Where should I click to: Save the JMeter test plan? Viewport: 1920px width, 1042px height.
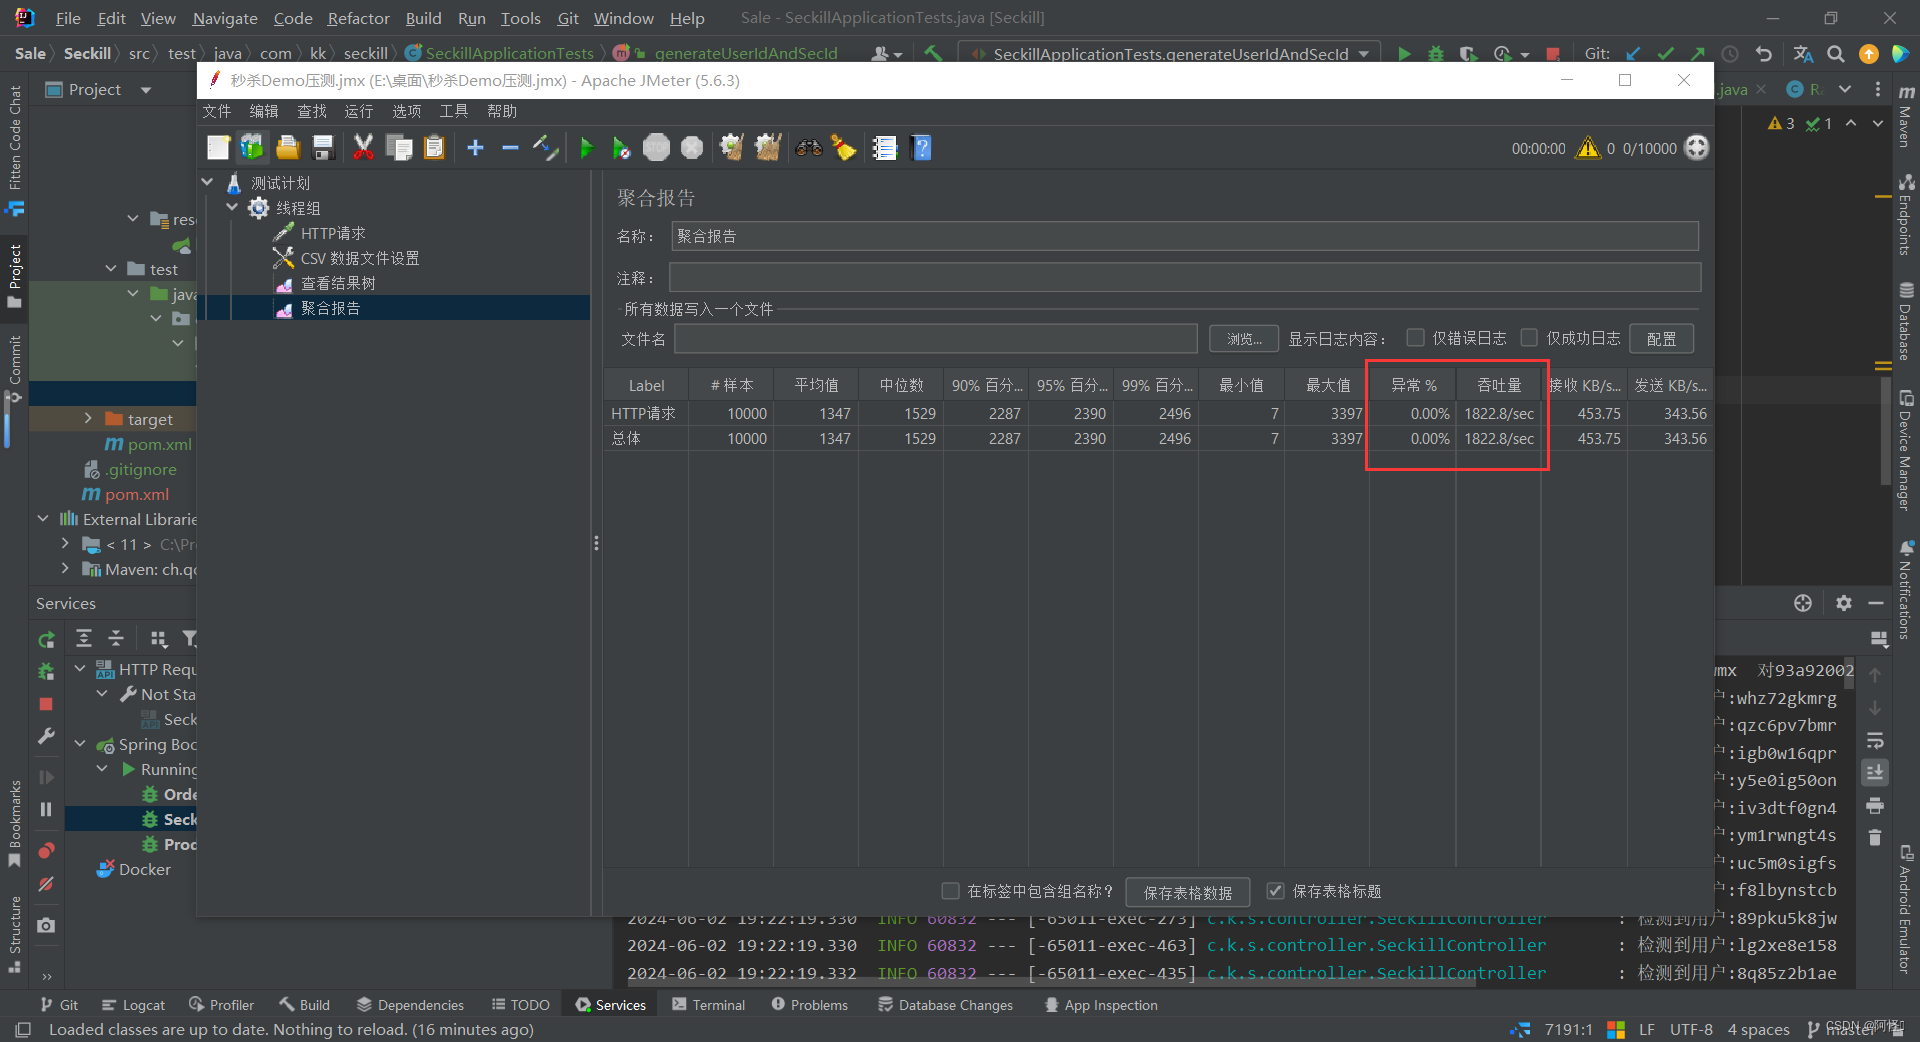322,147
